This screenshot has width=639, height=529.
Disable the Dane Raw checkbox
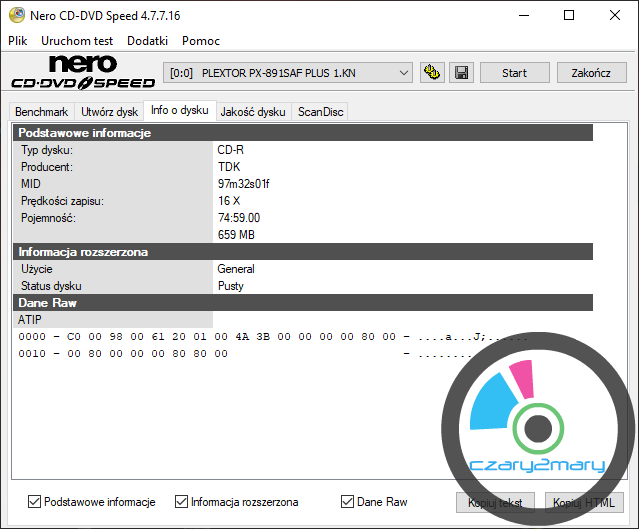pyautogui.click(x=347, y=502)
